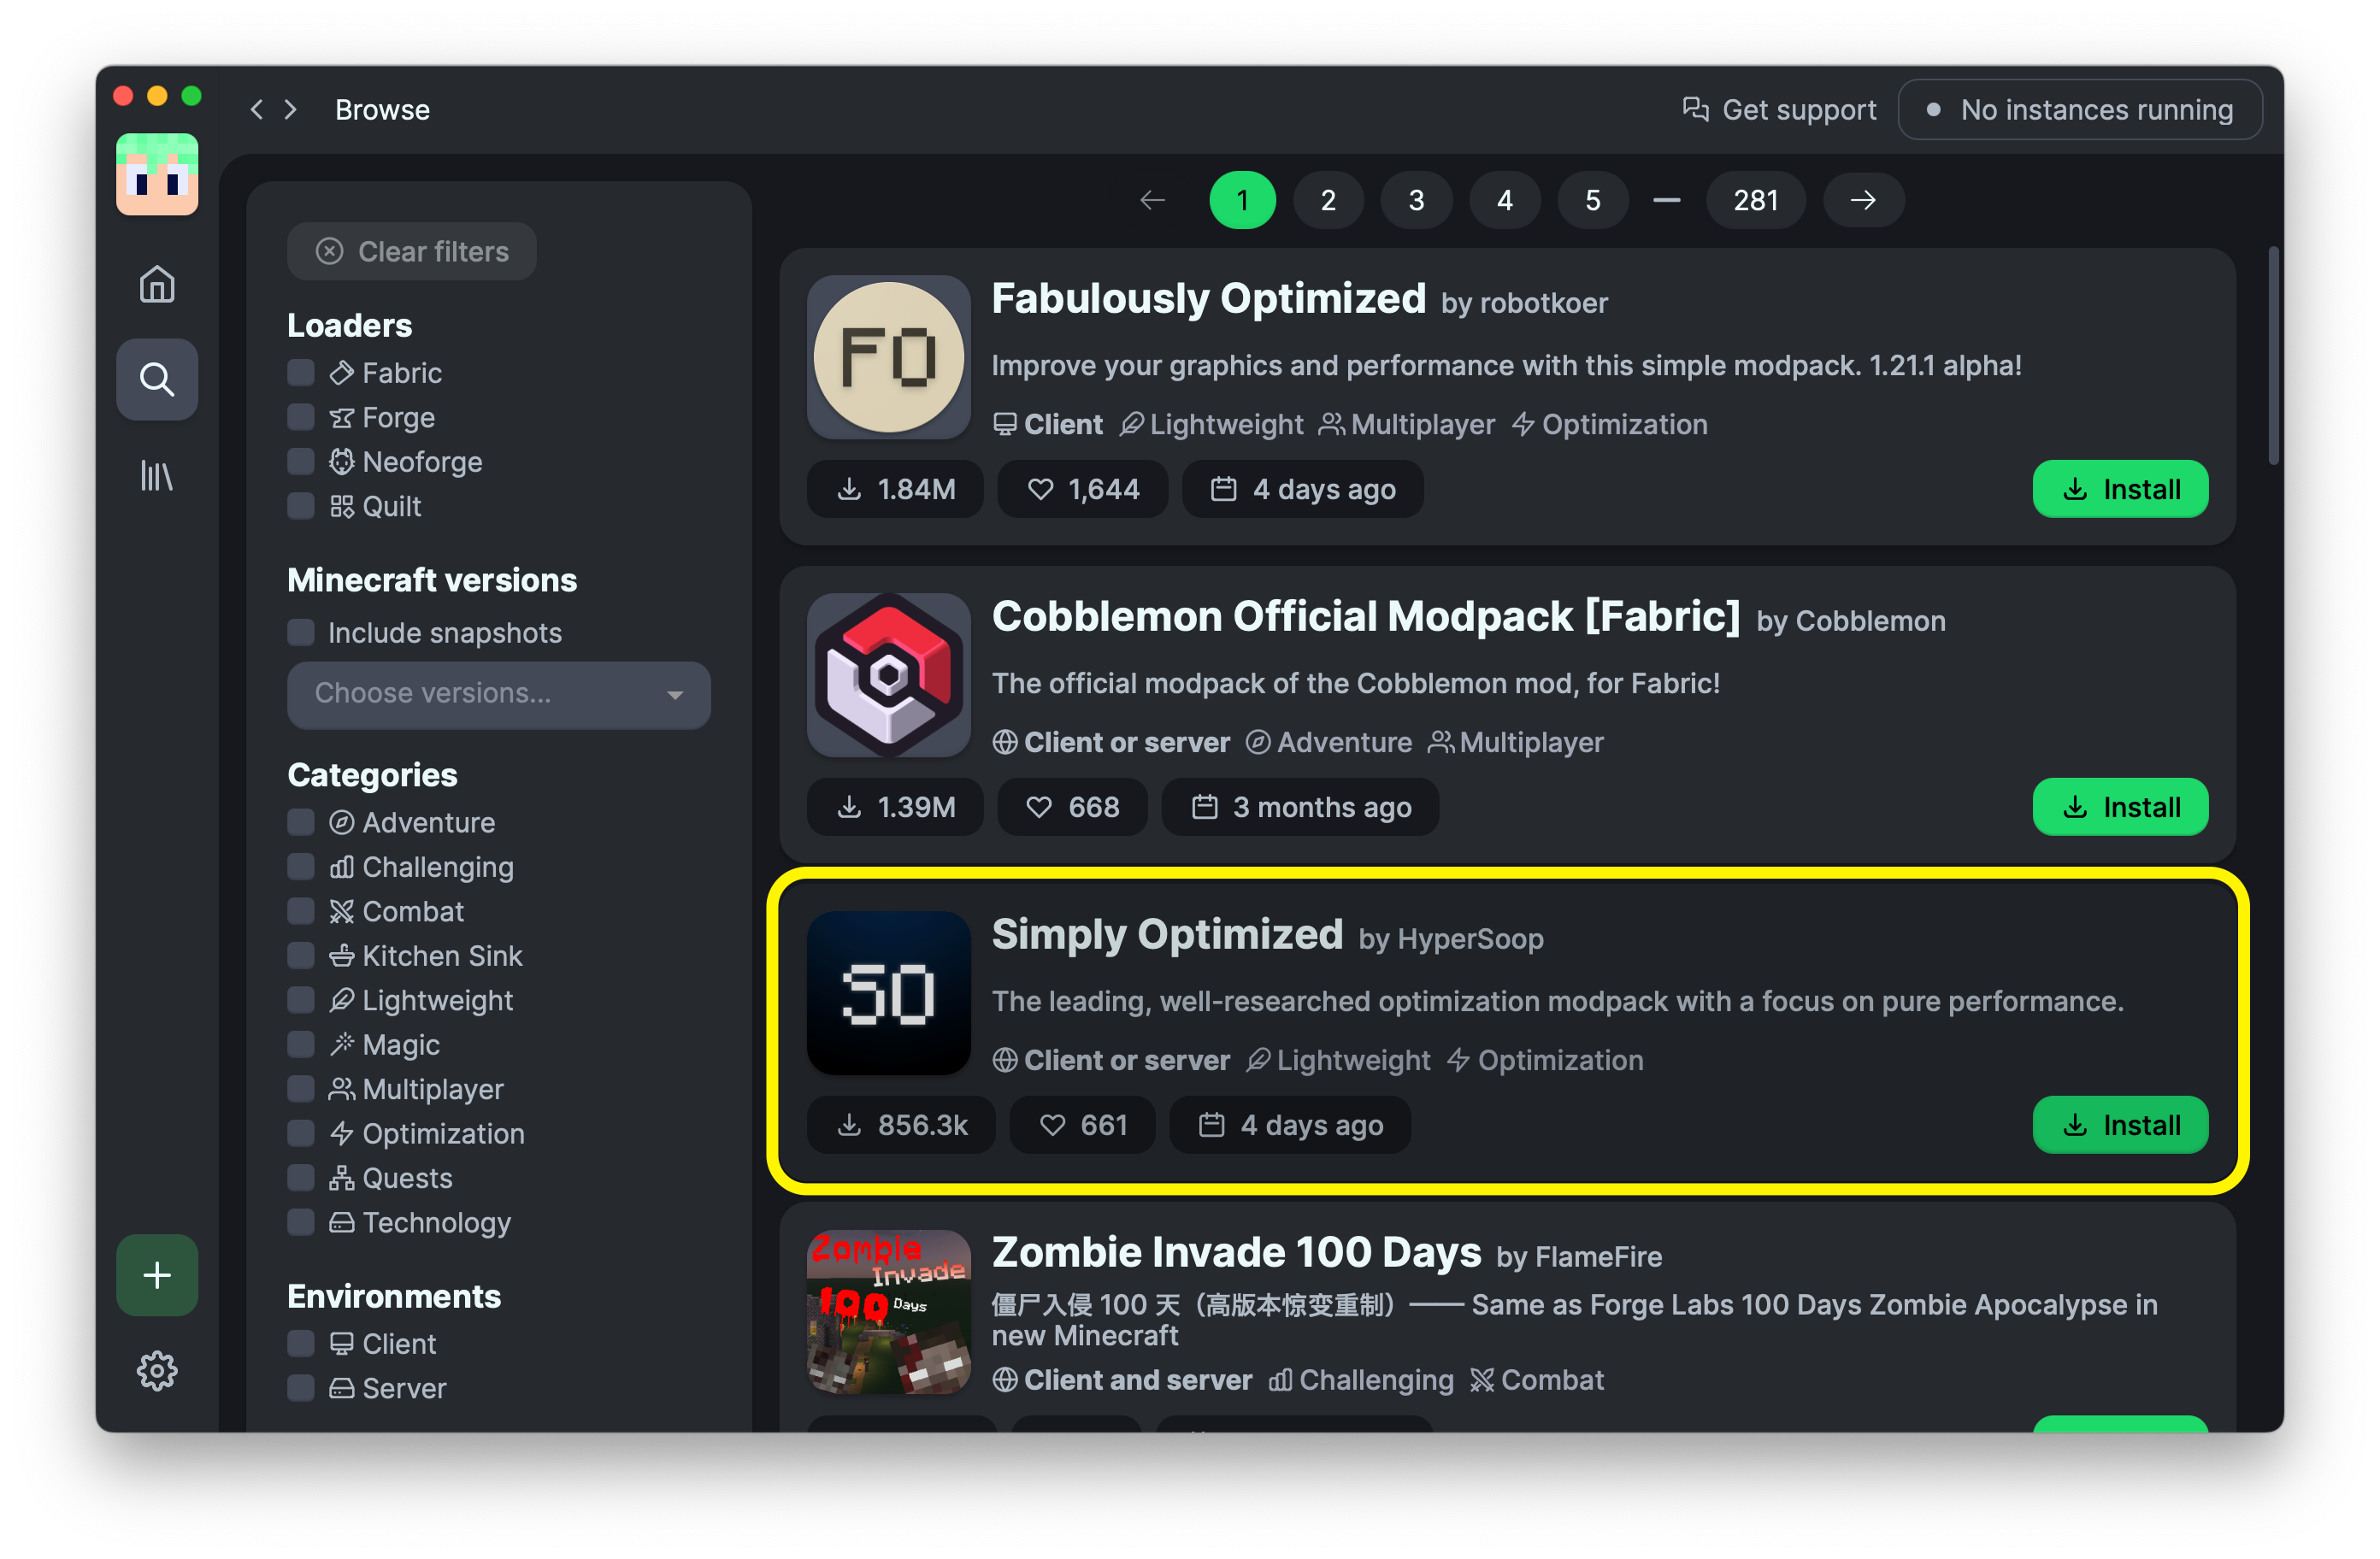The image size is (2380, 1559).
Task: Check the Quests category
Action: 301,1178
